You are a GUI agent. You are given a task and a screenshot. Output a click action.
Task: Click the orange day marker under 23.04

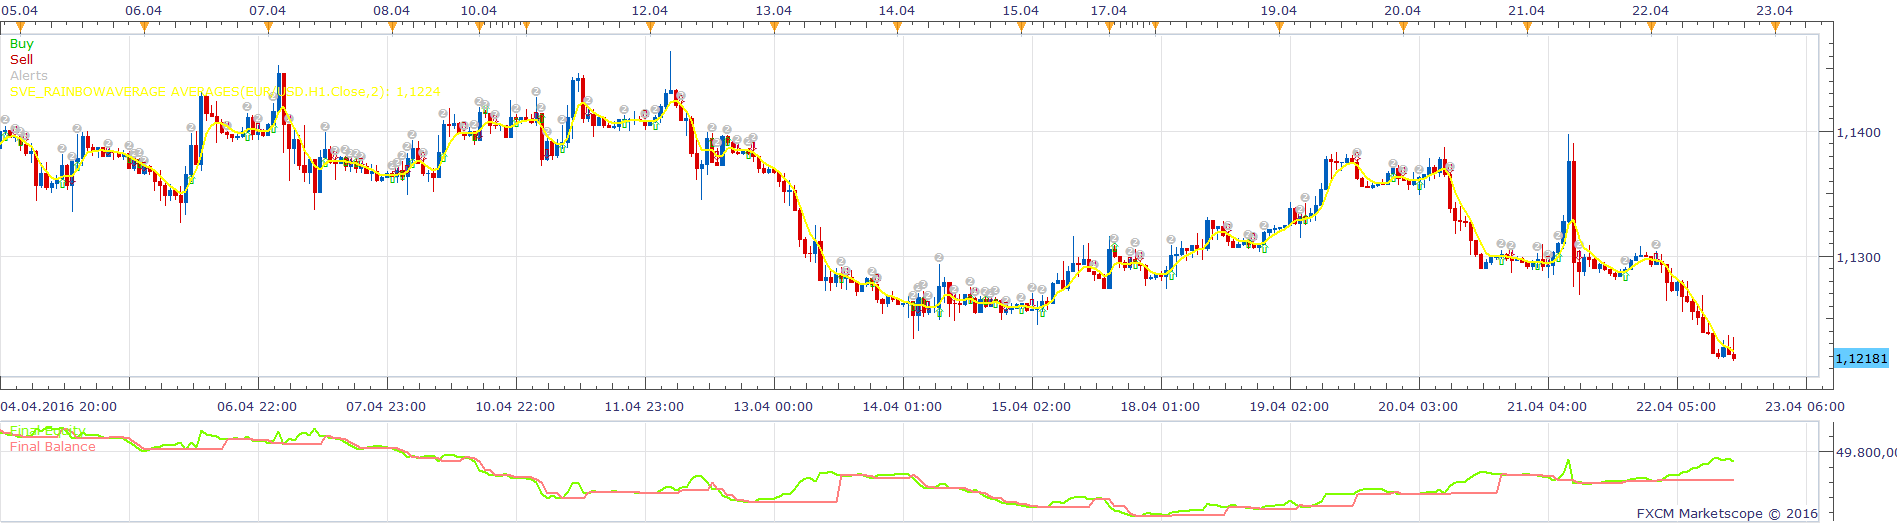(x=1775, y=27)
